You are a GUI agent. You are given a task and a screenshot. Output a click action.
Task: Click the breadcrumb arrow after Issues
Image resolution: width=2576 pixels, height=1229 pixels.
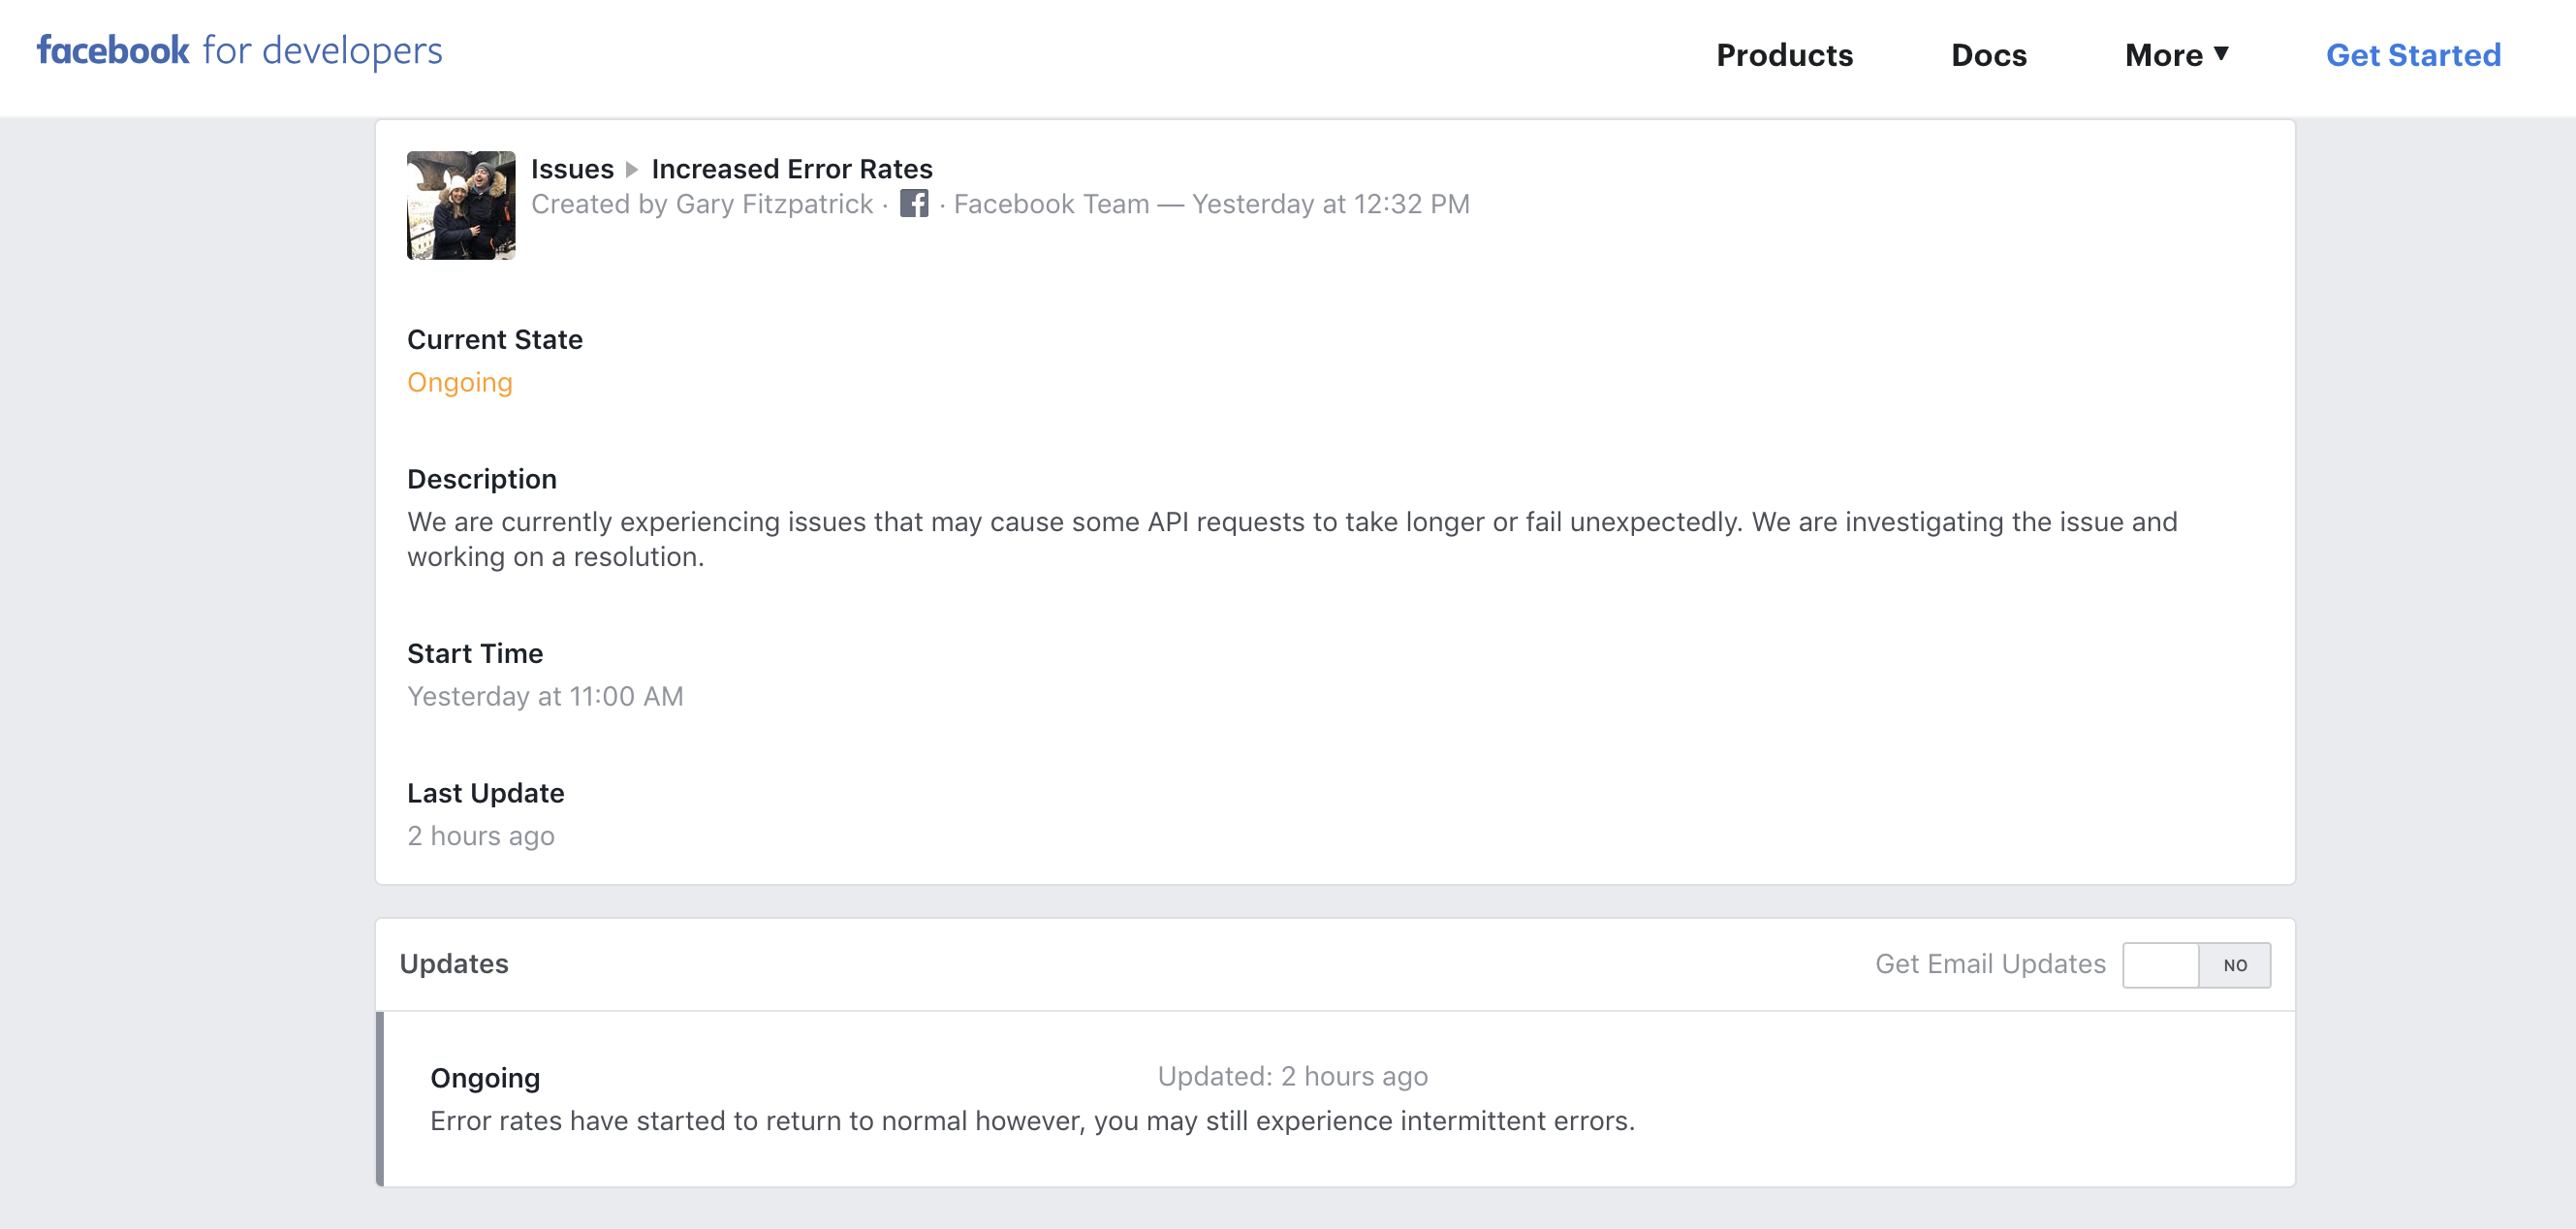[632, 170]
